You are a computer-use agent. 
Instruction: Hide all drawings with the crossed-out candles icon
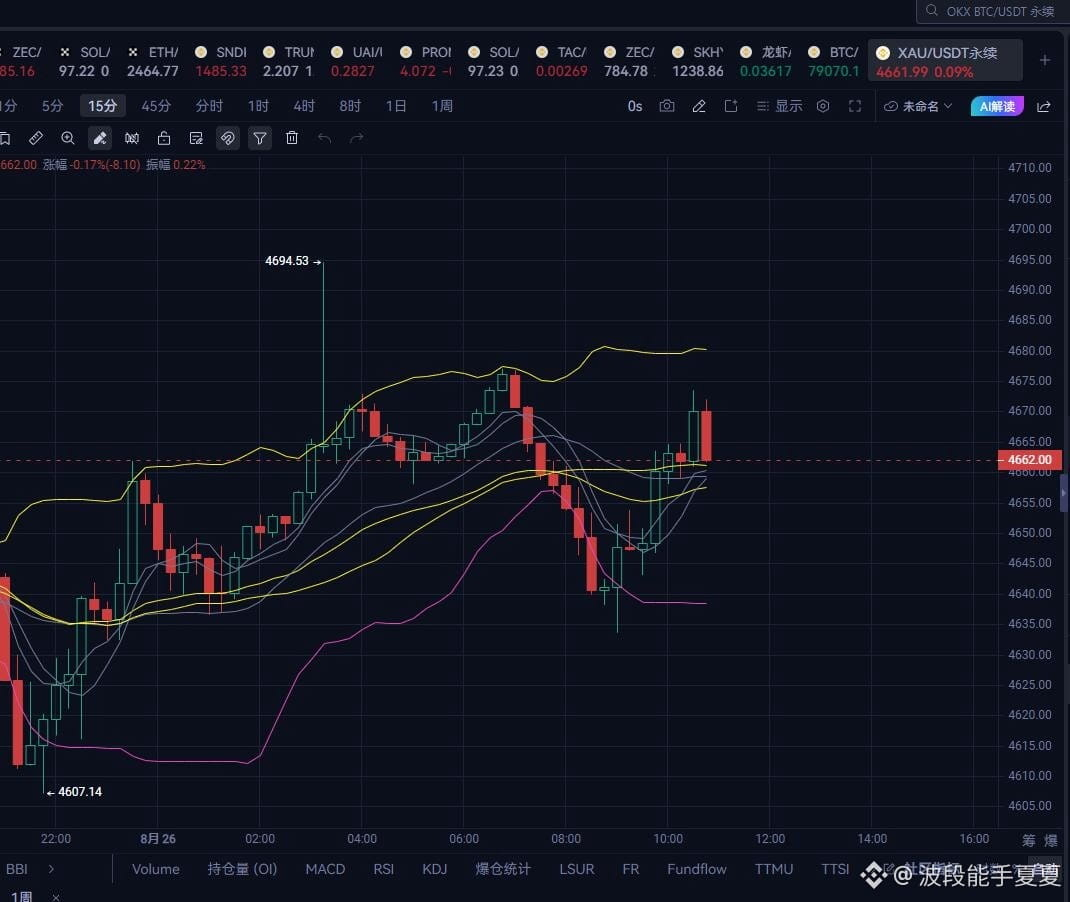click(132, 139)
